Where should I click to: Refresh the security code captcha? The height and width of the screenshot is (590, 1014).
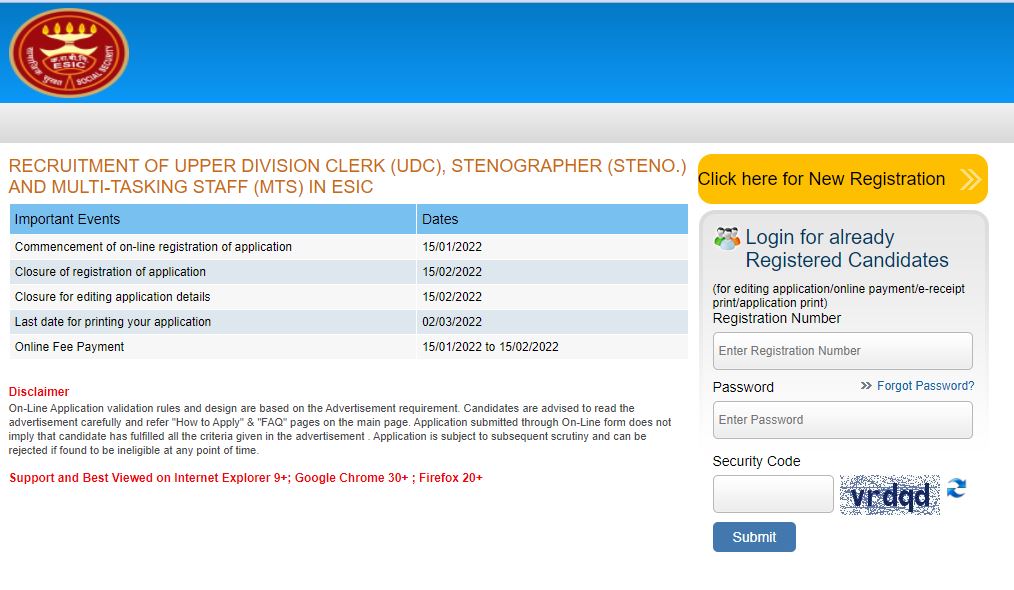pyautogui.click(x=956, y=488)
